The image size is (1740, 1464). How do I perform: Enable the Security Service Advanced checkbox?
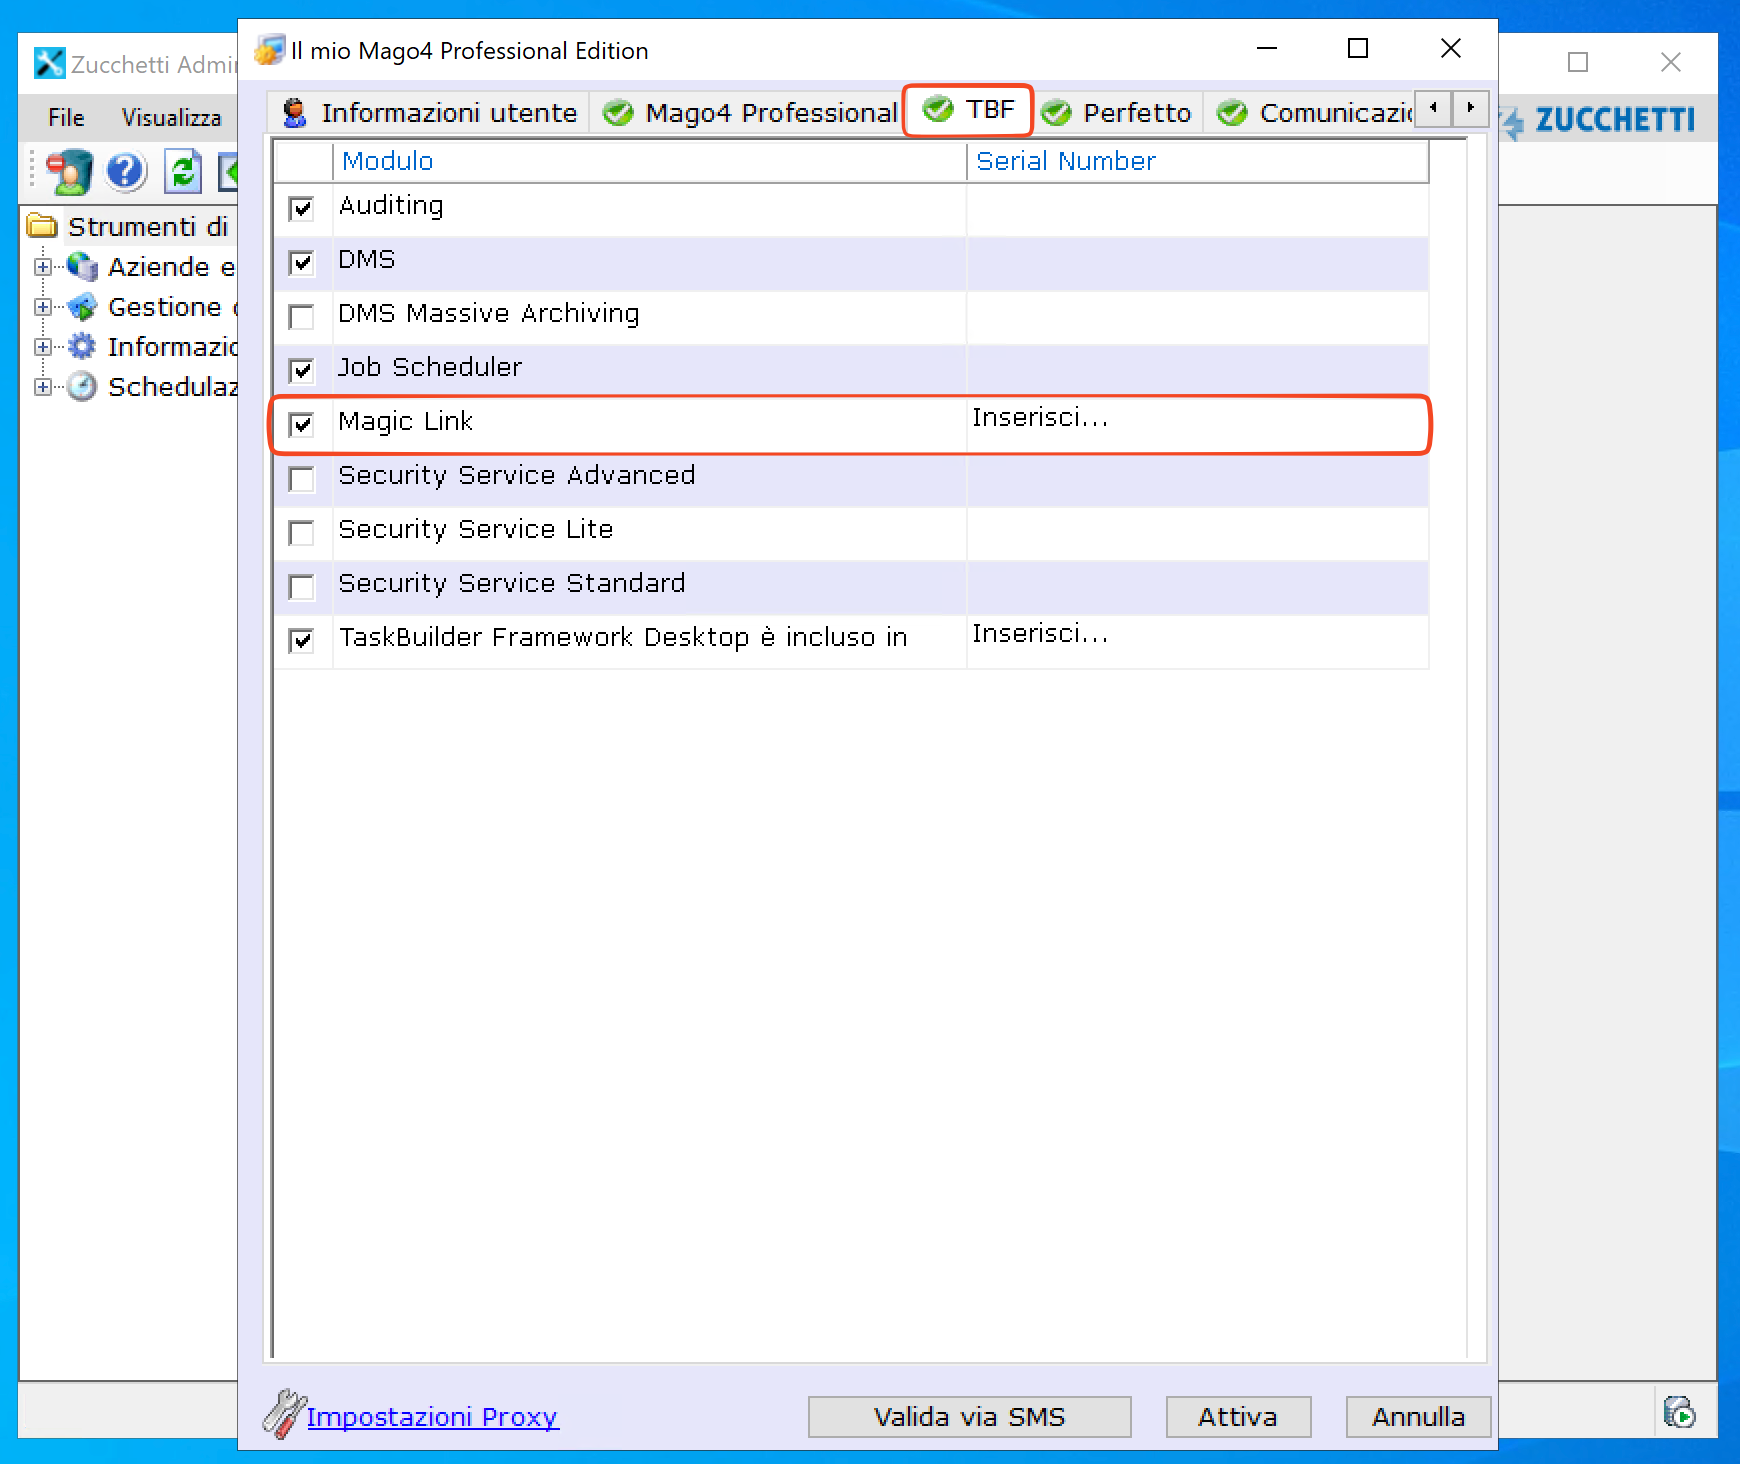[301, 479]
